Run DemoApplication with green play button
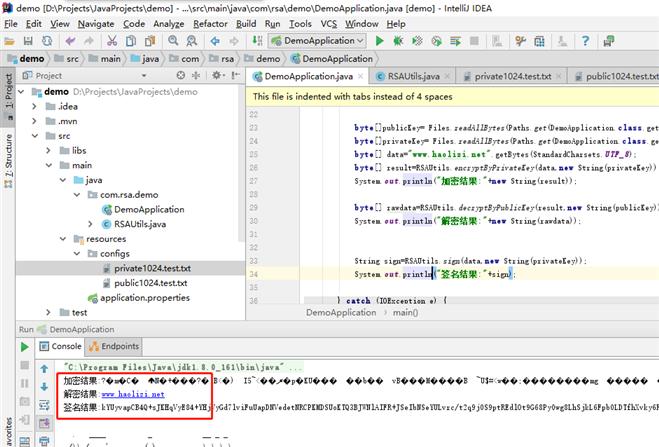Screen dimensions: 659x447 [380, 41]
